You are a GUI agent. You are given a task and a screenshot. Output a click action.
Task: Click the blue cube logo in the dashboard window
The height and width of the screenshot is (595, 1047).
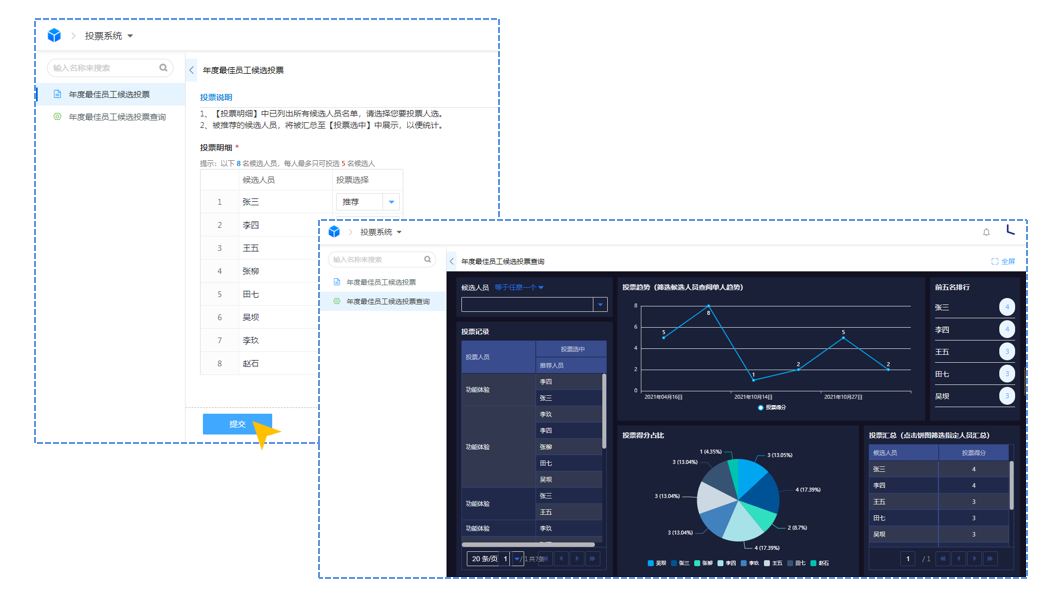coord(334,232)
